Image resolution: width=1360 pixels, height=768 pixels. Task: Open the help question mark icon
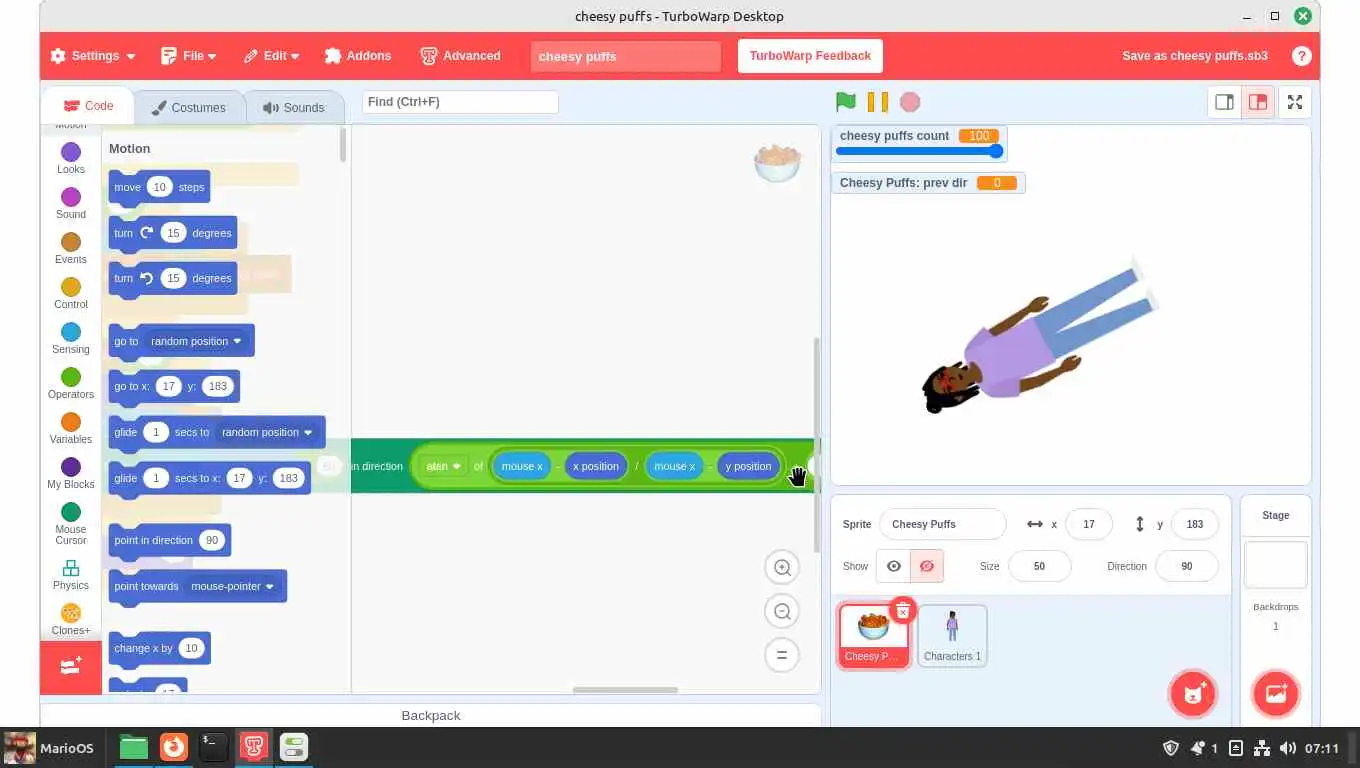1301,56
